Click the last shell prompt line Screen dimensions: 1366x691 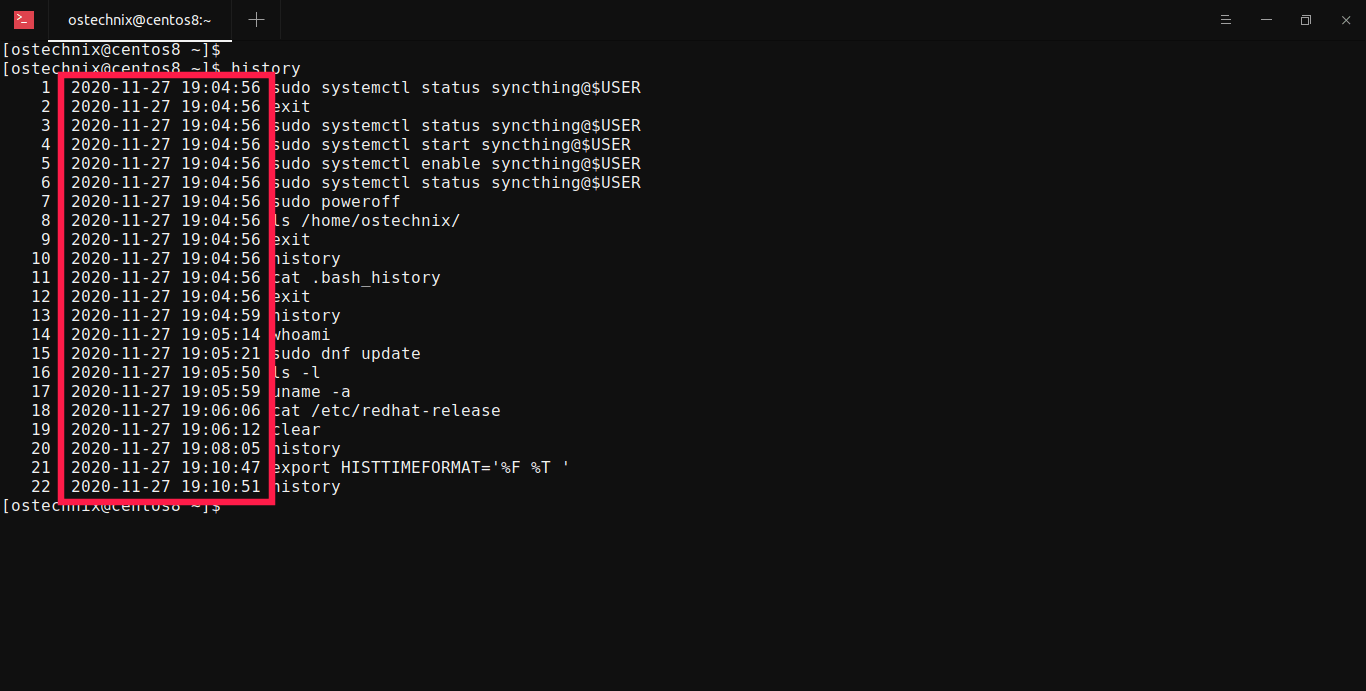111,506
